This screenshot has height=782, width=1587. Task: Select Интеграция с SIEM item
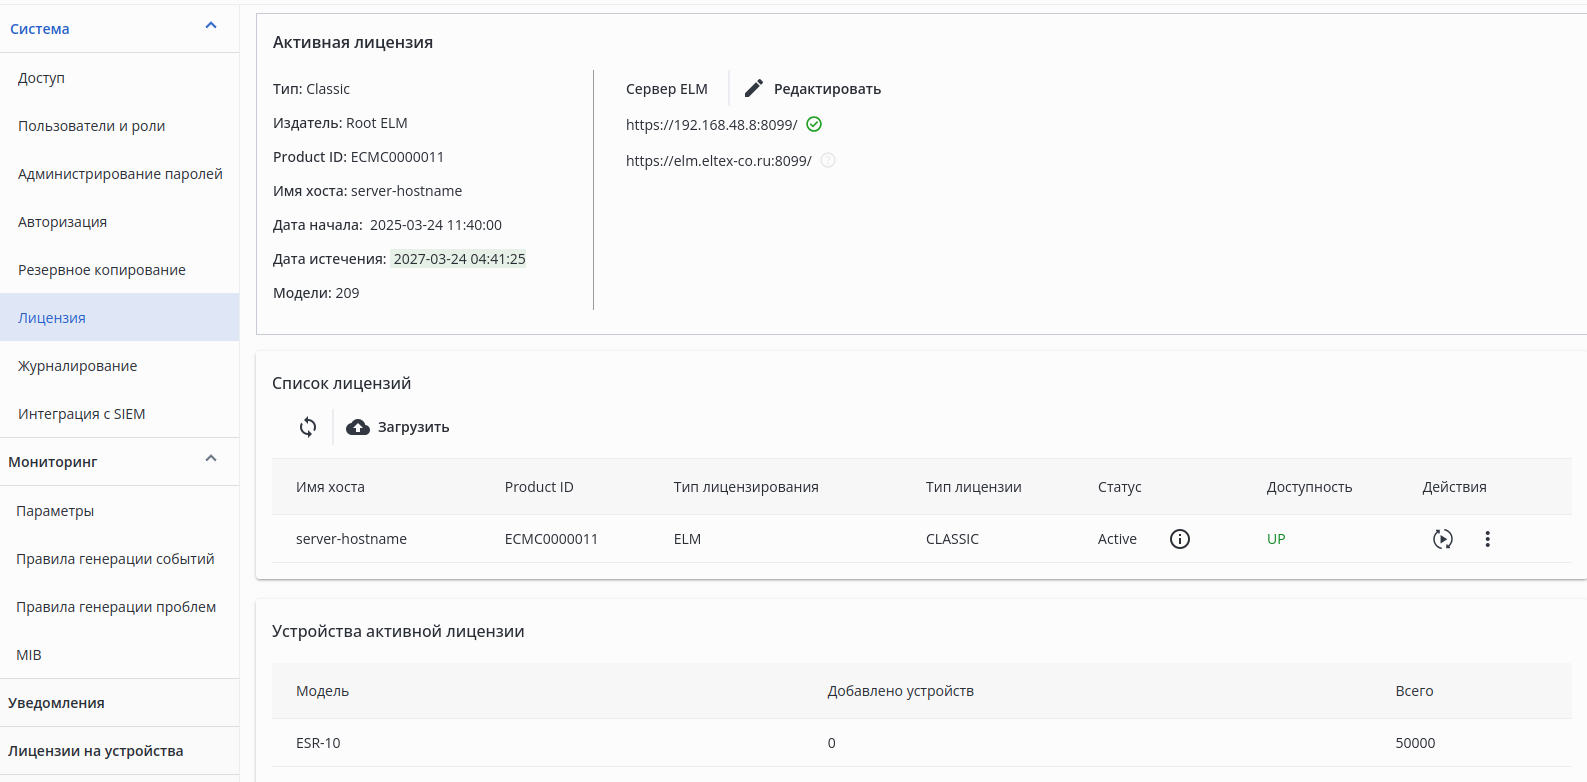click(82, 414)
